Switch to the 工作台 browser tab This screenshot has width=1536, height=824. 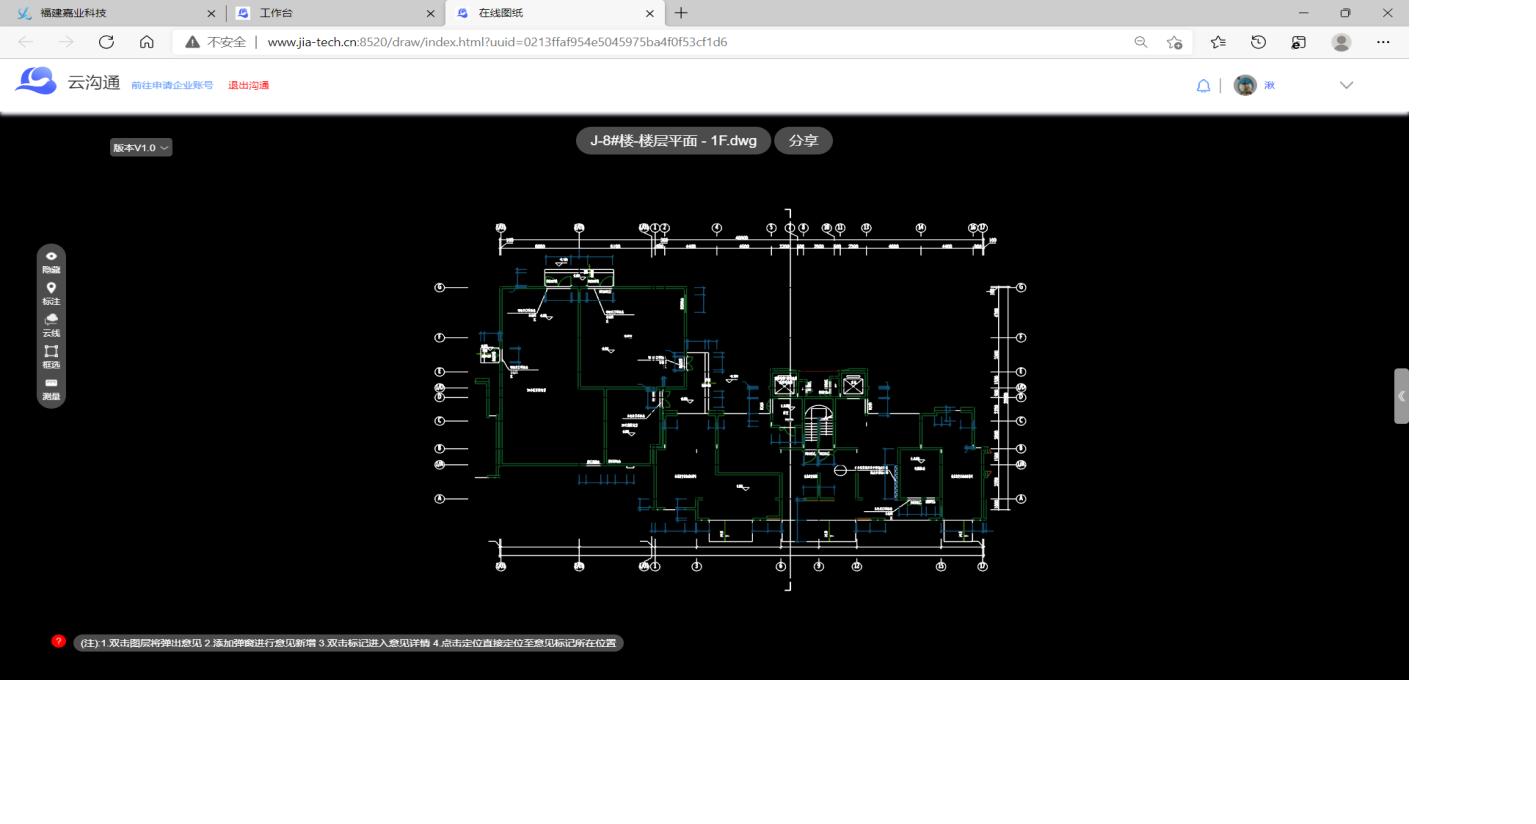tap(328, 13)
